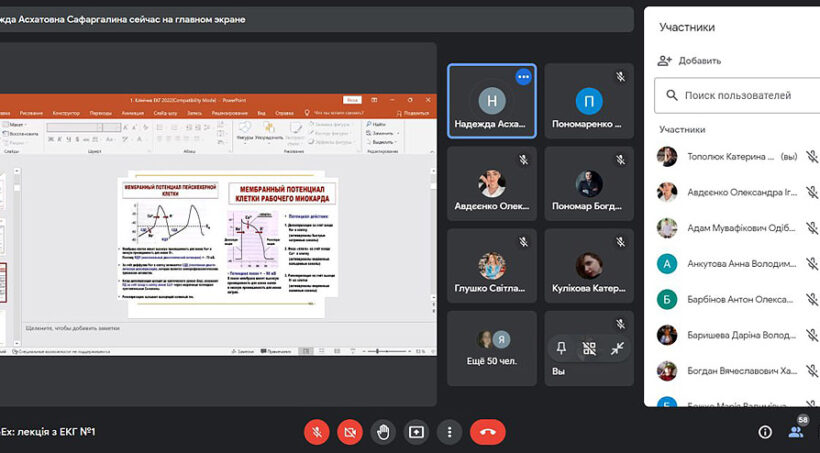Click Найти in PowerPoint editing group
Image resolution: width=820 pixels, height=453 pixels.
tap(376, 124)
